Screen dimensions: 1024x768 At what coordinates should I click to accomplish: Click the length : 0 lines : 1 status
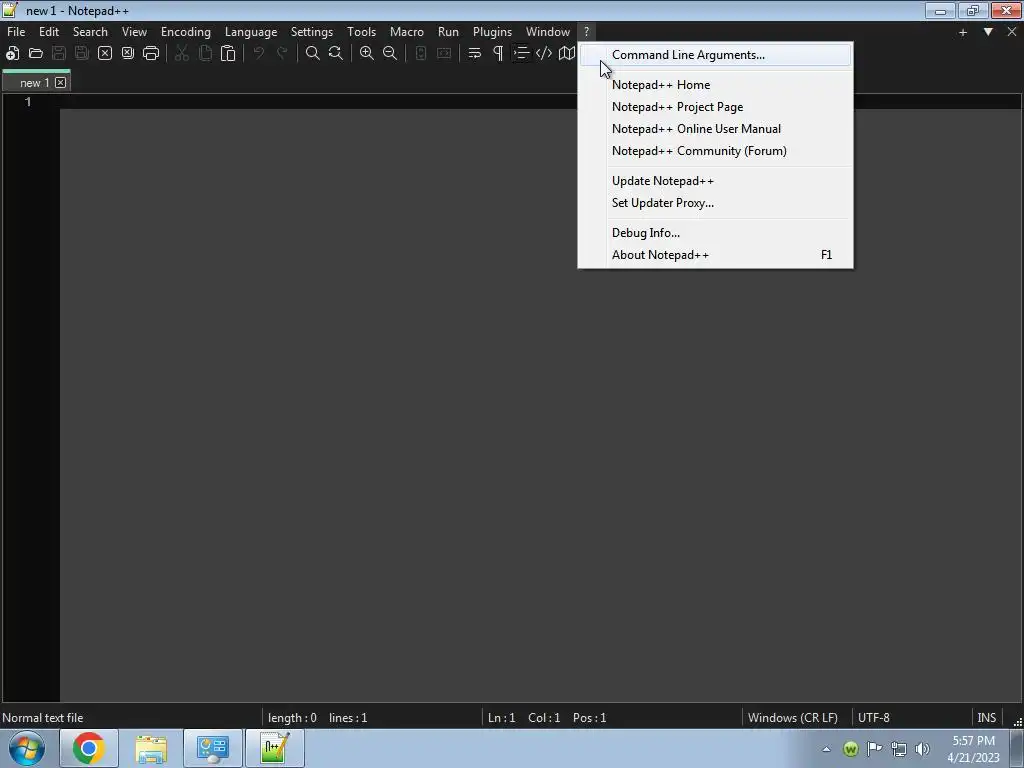tap(317, 718)
